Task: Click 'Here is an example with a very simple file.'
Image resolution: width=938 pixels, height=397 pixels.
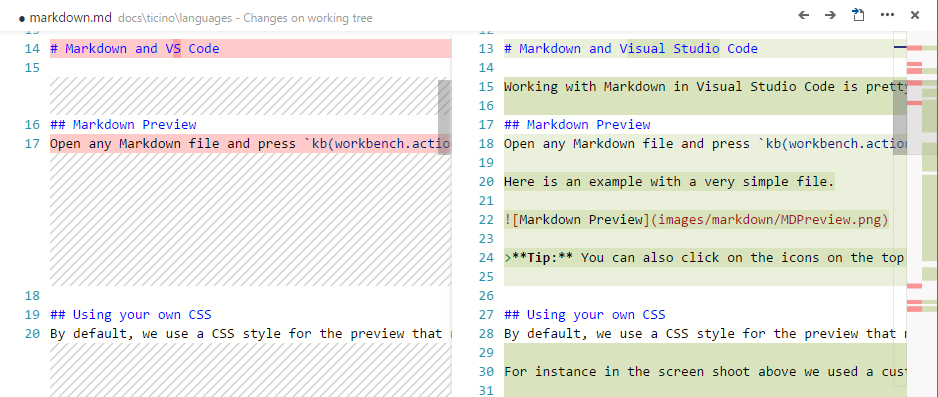Action: [x=669, y=182]
